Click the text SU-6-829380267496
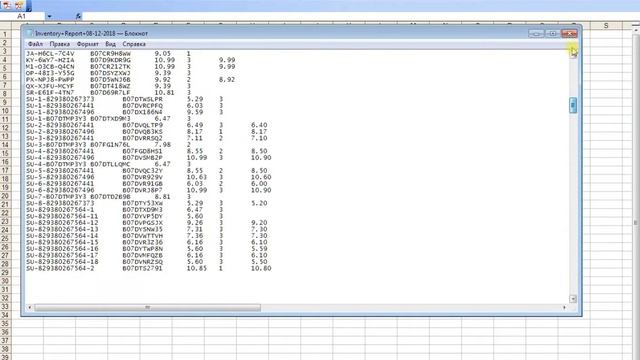640x360 pixels. (60, 191)
